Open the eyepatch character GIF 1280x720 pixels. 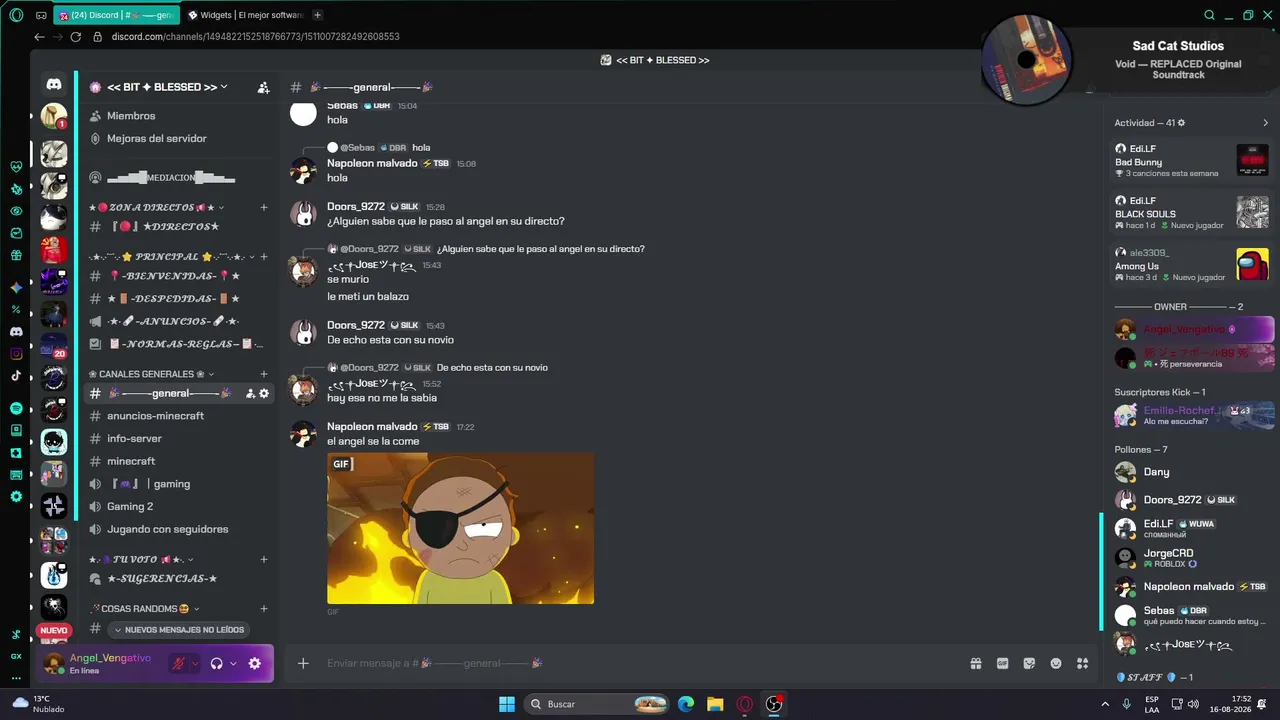[460, 528]
